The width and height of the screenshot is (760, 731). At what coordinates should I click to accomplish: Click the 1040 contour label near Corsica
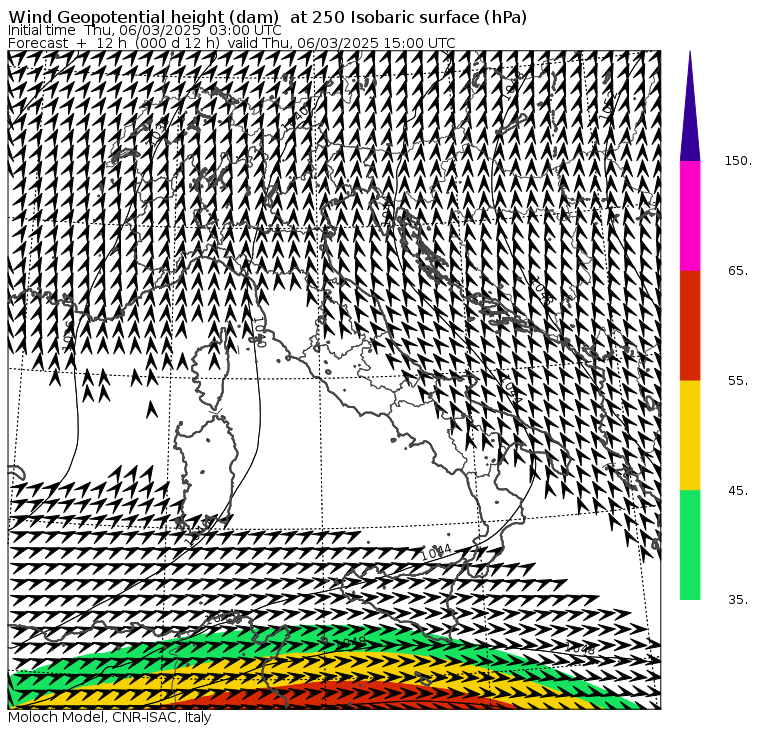pyautogui.click(x=259, y=333)
